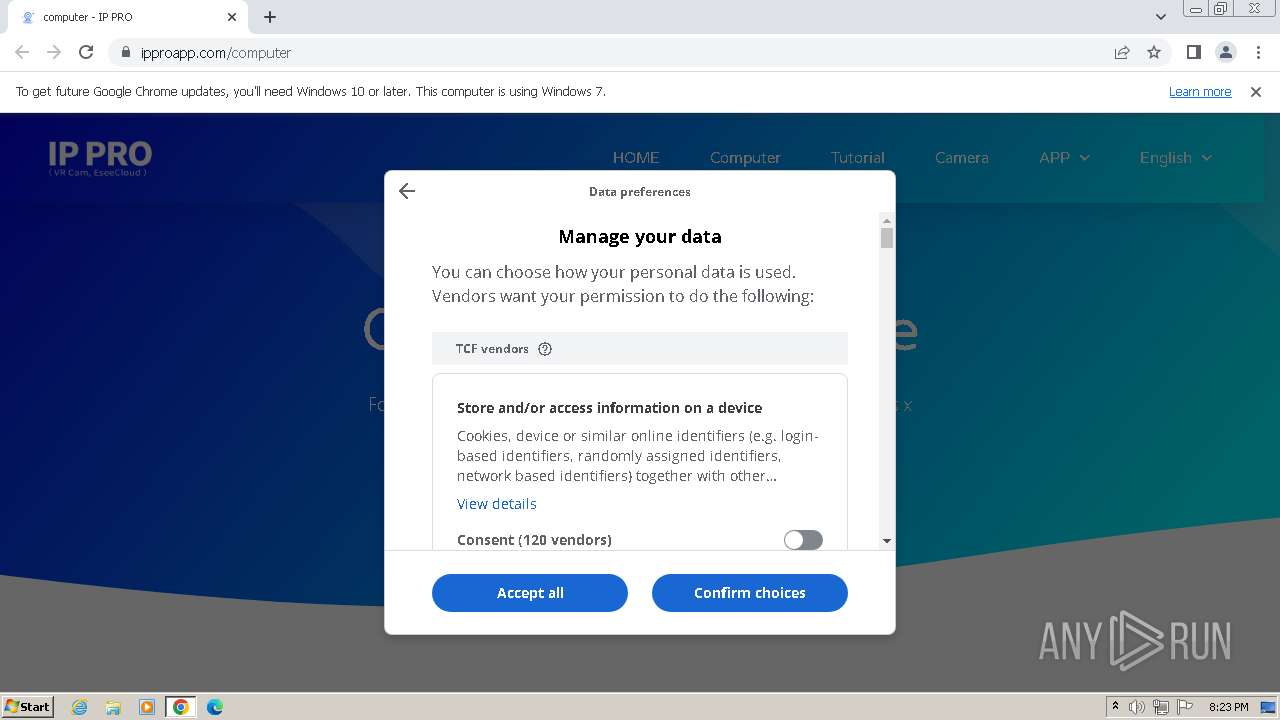Click browser back arrow
The height and width of the screenshot is (720, 1280).
click(x=22, y=53)
